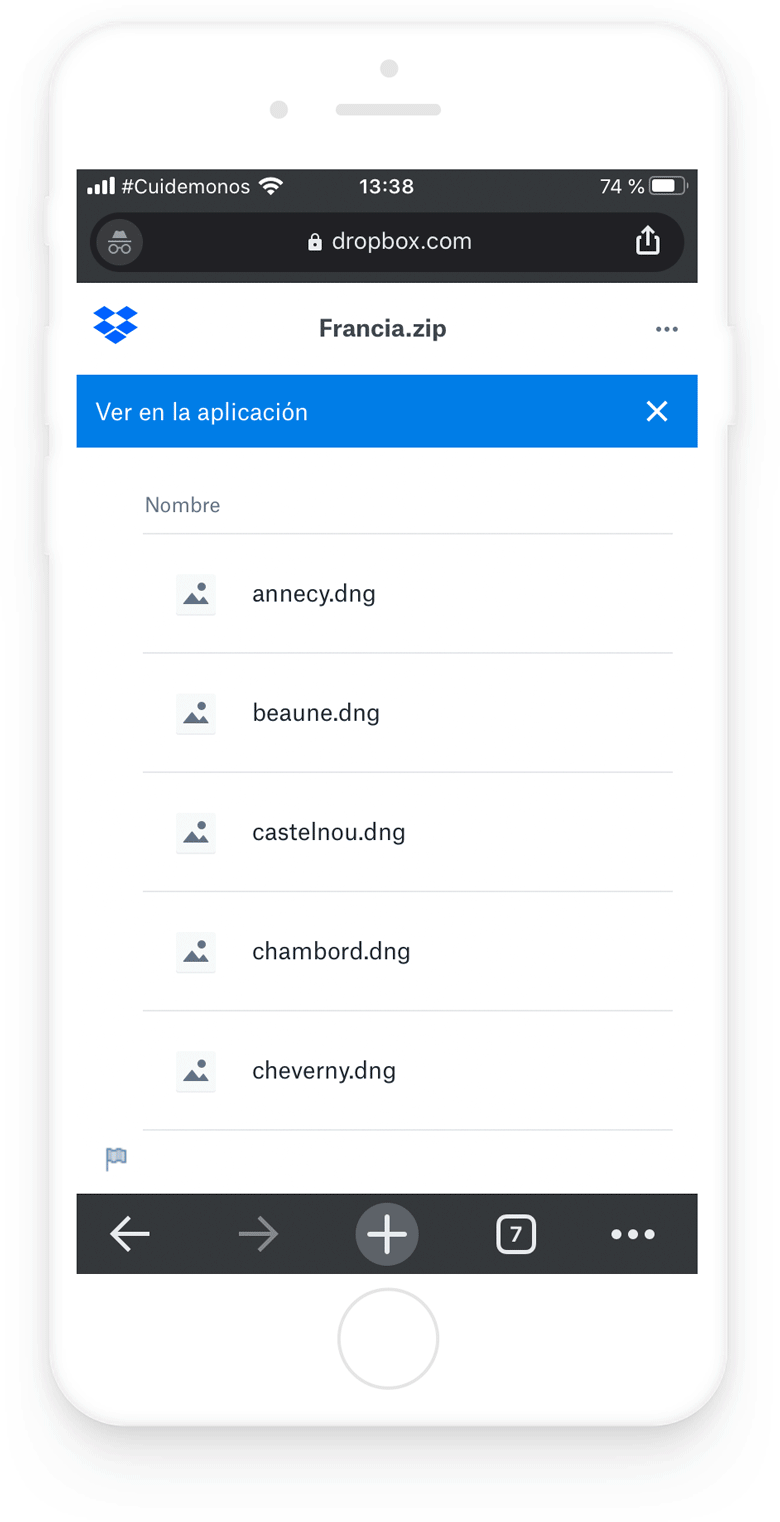Open the annecy.dng file
Screen dimensions: 780x1522
314,594
